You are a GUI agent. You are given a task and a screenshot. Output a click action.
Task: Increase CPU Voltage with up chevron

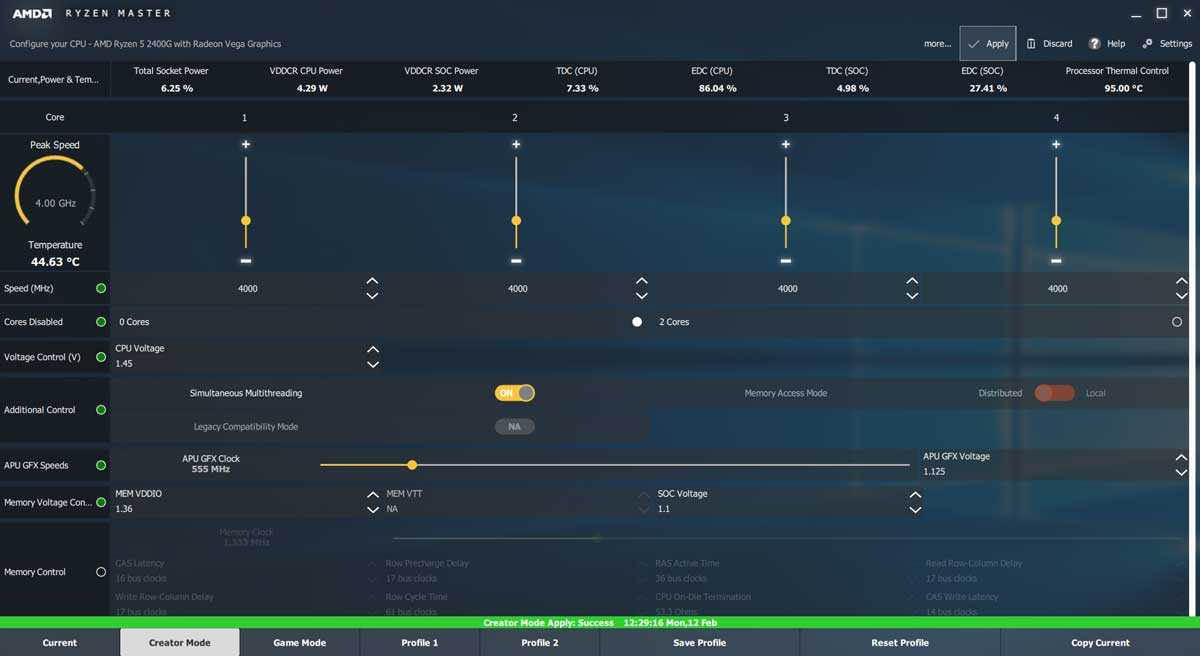coord(373,349)
